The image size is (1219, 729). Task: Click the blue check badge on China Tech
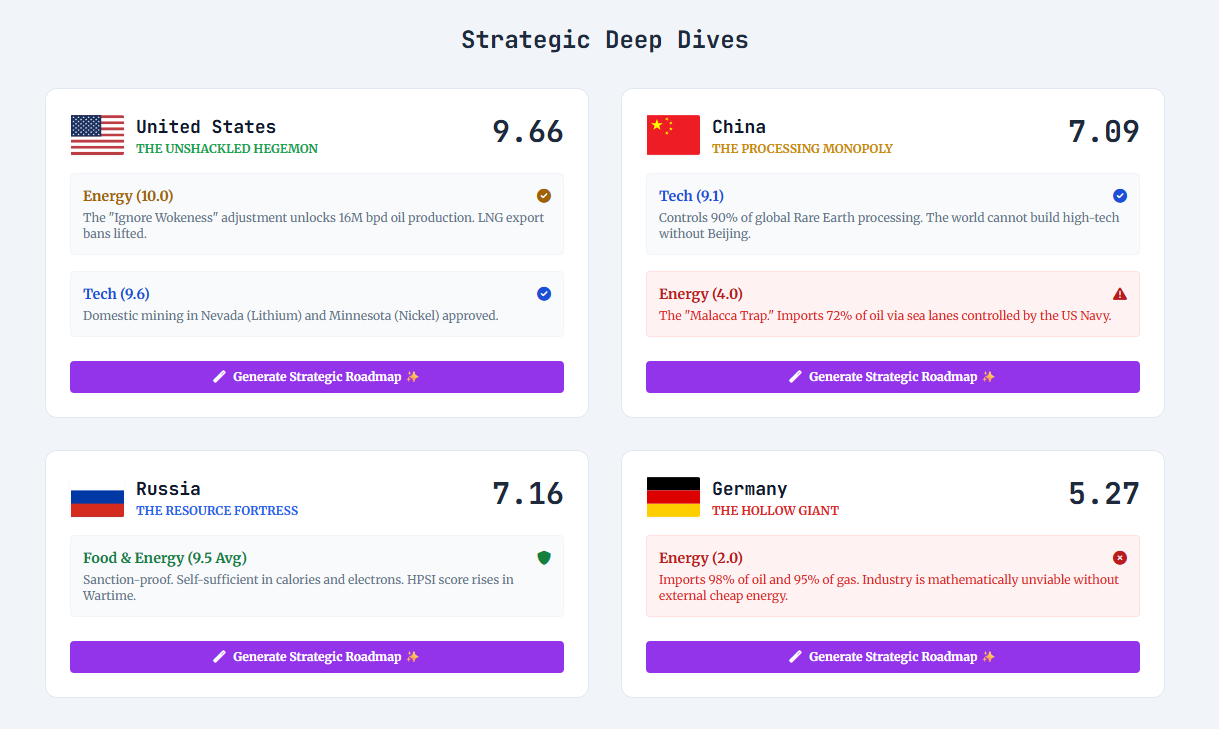pyautogui.click(x=1120, y=196)
